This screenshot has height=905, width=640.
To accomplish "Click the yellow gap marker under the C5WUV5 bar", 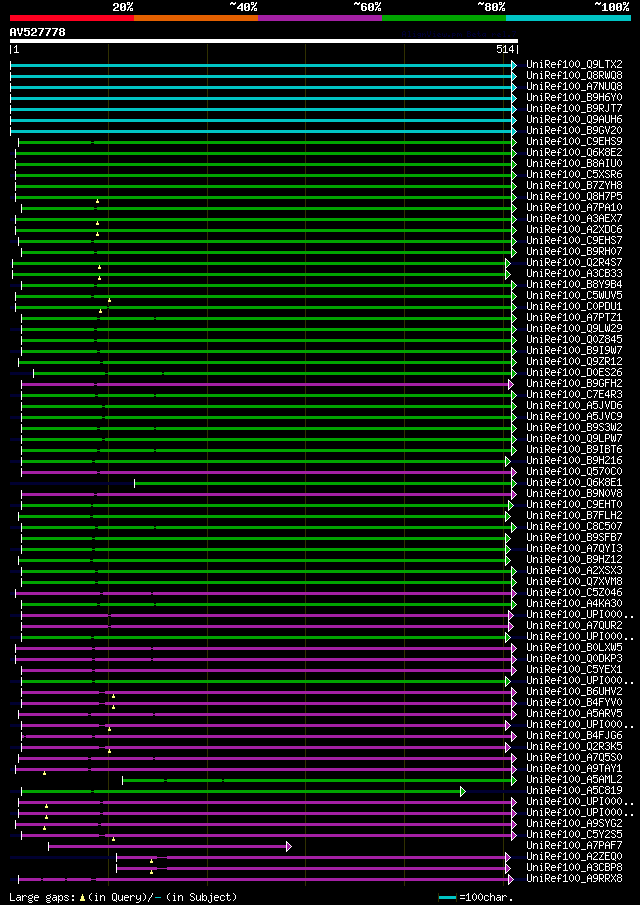I will click(x=110, y=300).
